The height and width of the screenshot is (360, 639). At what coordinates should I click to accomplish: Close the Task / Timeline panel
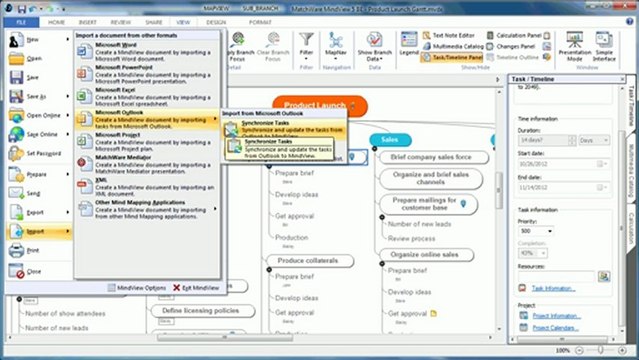click(622, 79)
